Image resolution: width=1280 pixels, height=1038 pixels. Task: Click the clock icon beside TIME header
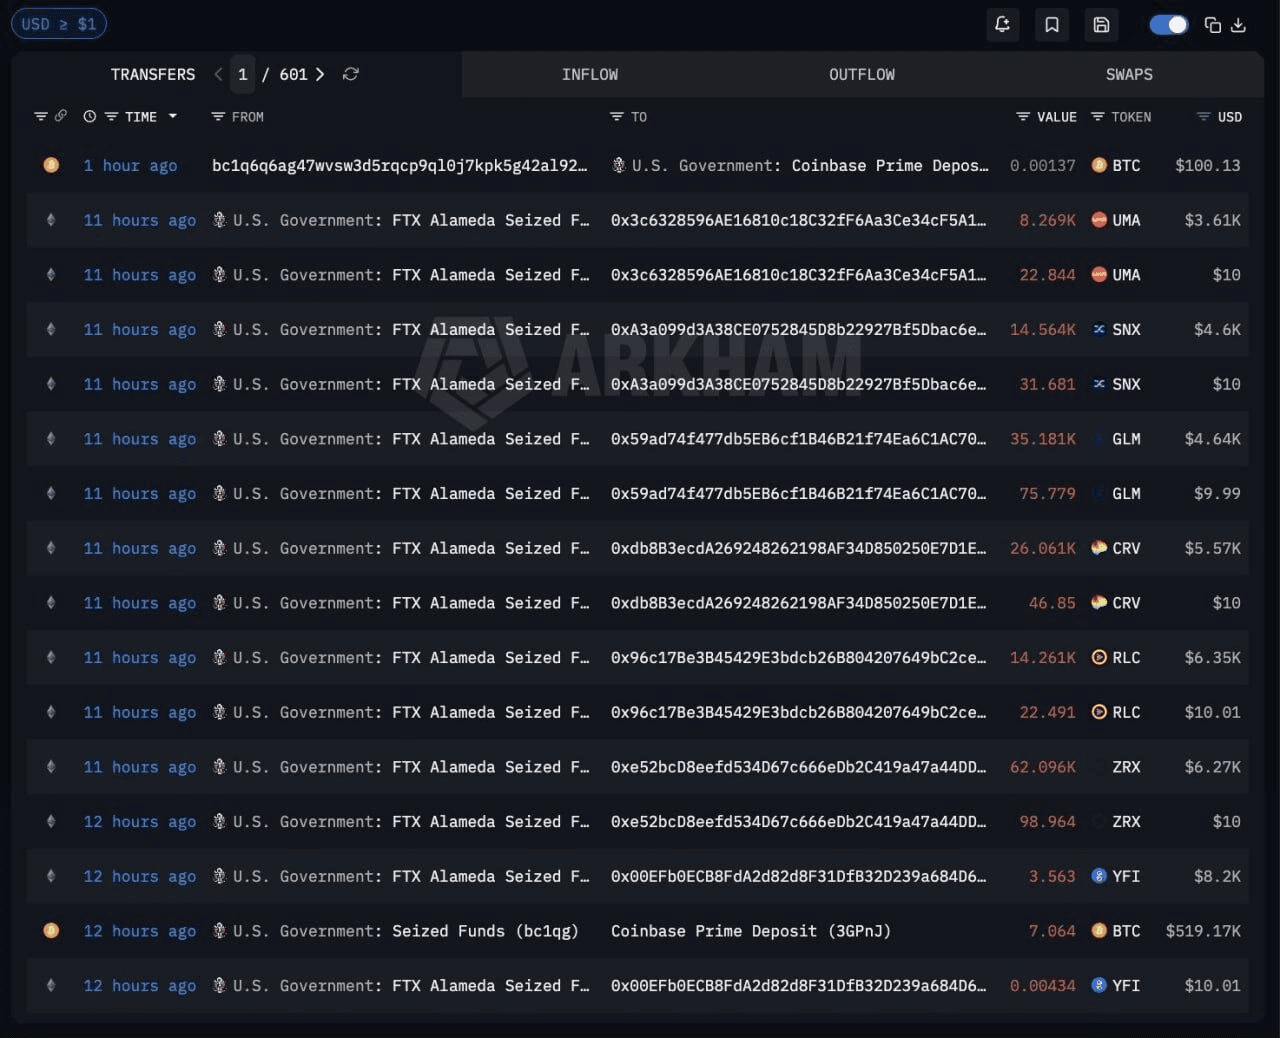[x=90, y=116]
